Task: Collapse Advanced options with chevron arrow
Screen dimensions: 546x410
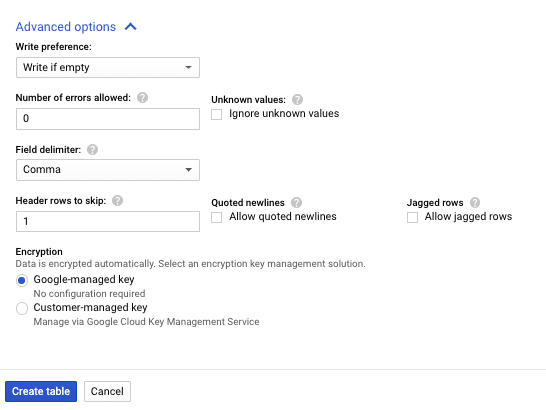Action: (x=131, y=26)
